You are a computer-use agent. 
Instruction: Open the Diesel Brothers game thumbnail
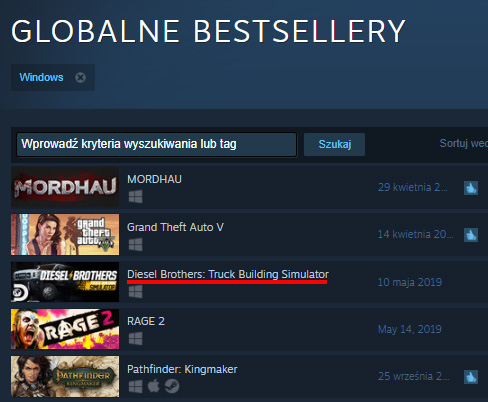pyautogui.click(x=65, y=282)
